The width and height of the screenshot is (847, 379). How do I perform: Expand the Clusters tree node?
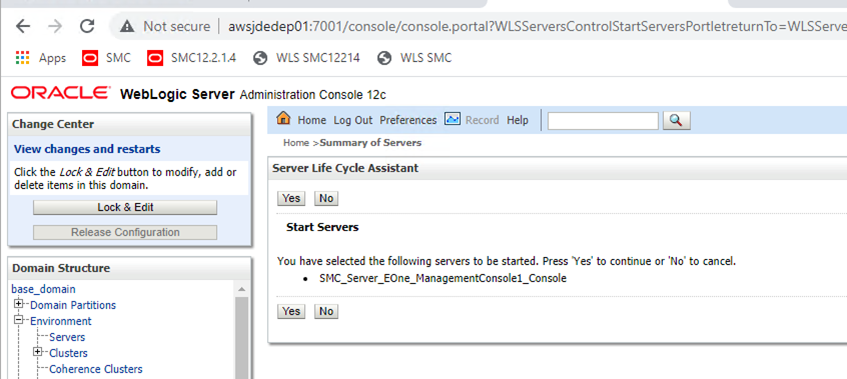[x=38, y=352]
